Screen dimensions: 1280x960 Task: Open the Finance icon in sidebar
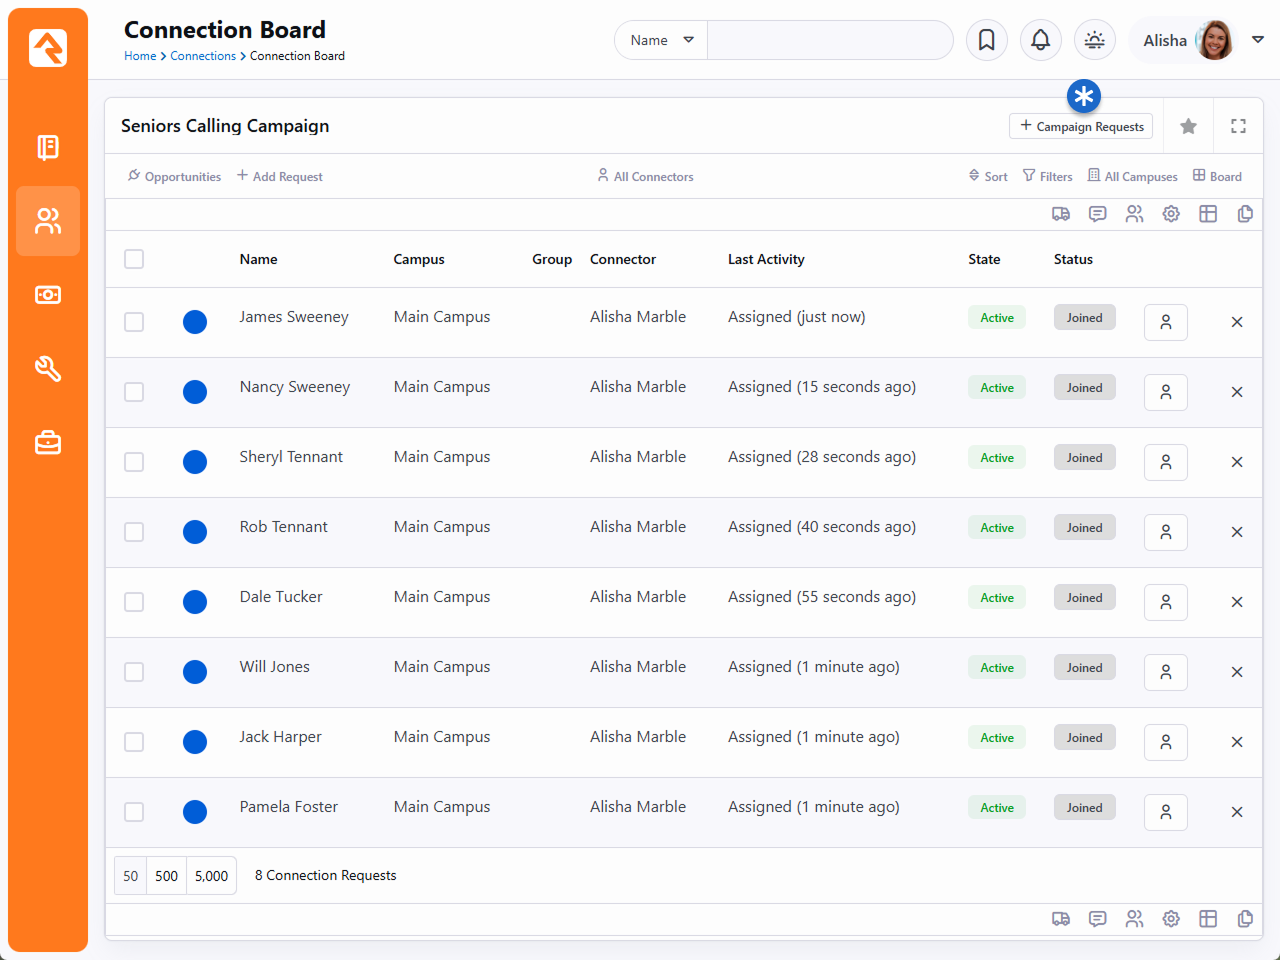48,295
